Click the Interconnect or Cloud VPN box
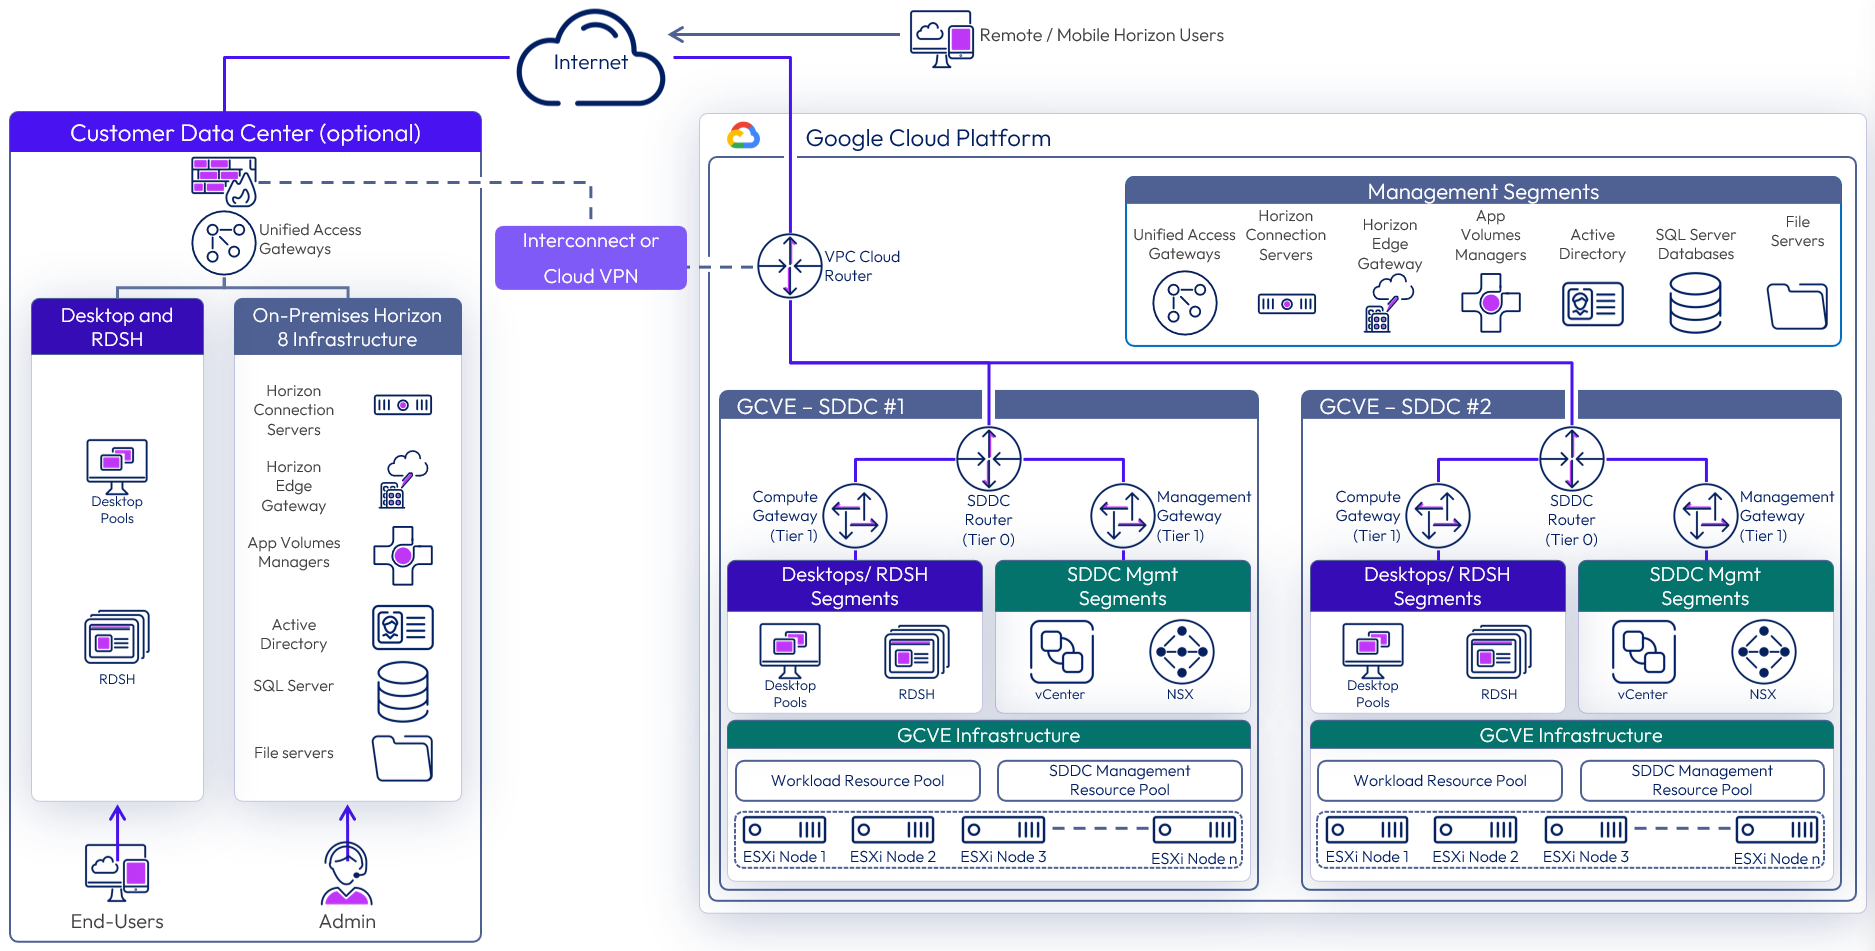1875x951 pixels. click(590, 258)
